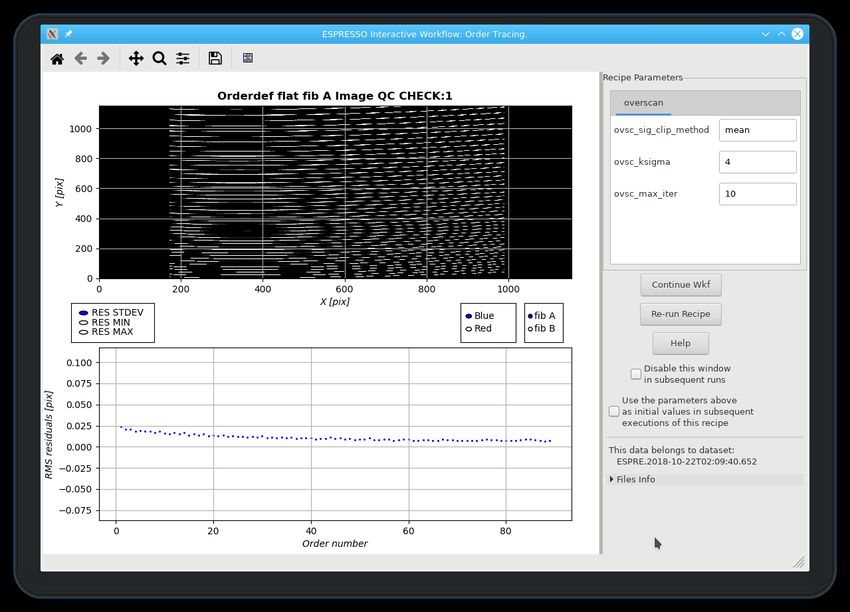Expand the Files Info section
Image resolution: width=850 pixels, height=612 pixels.
tap(612, 479)
